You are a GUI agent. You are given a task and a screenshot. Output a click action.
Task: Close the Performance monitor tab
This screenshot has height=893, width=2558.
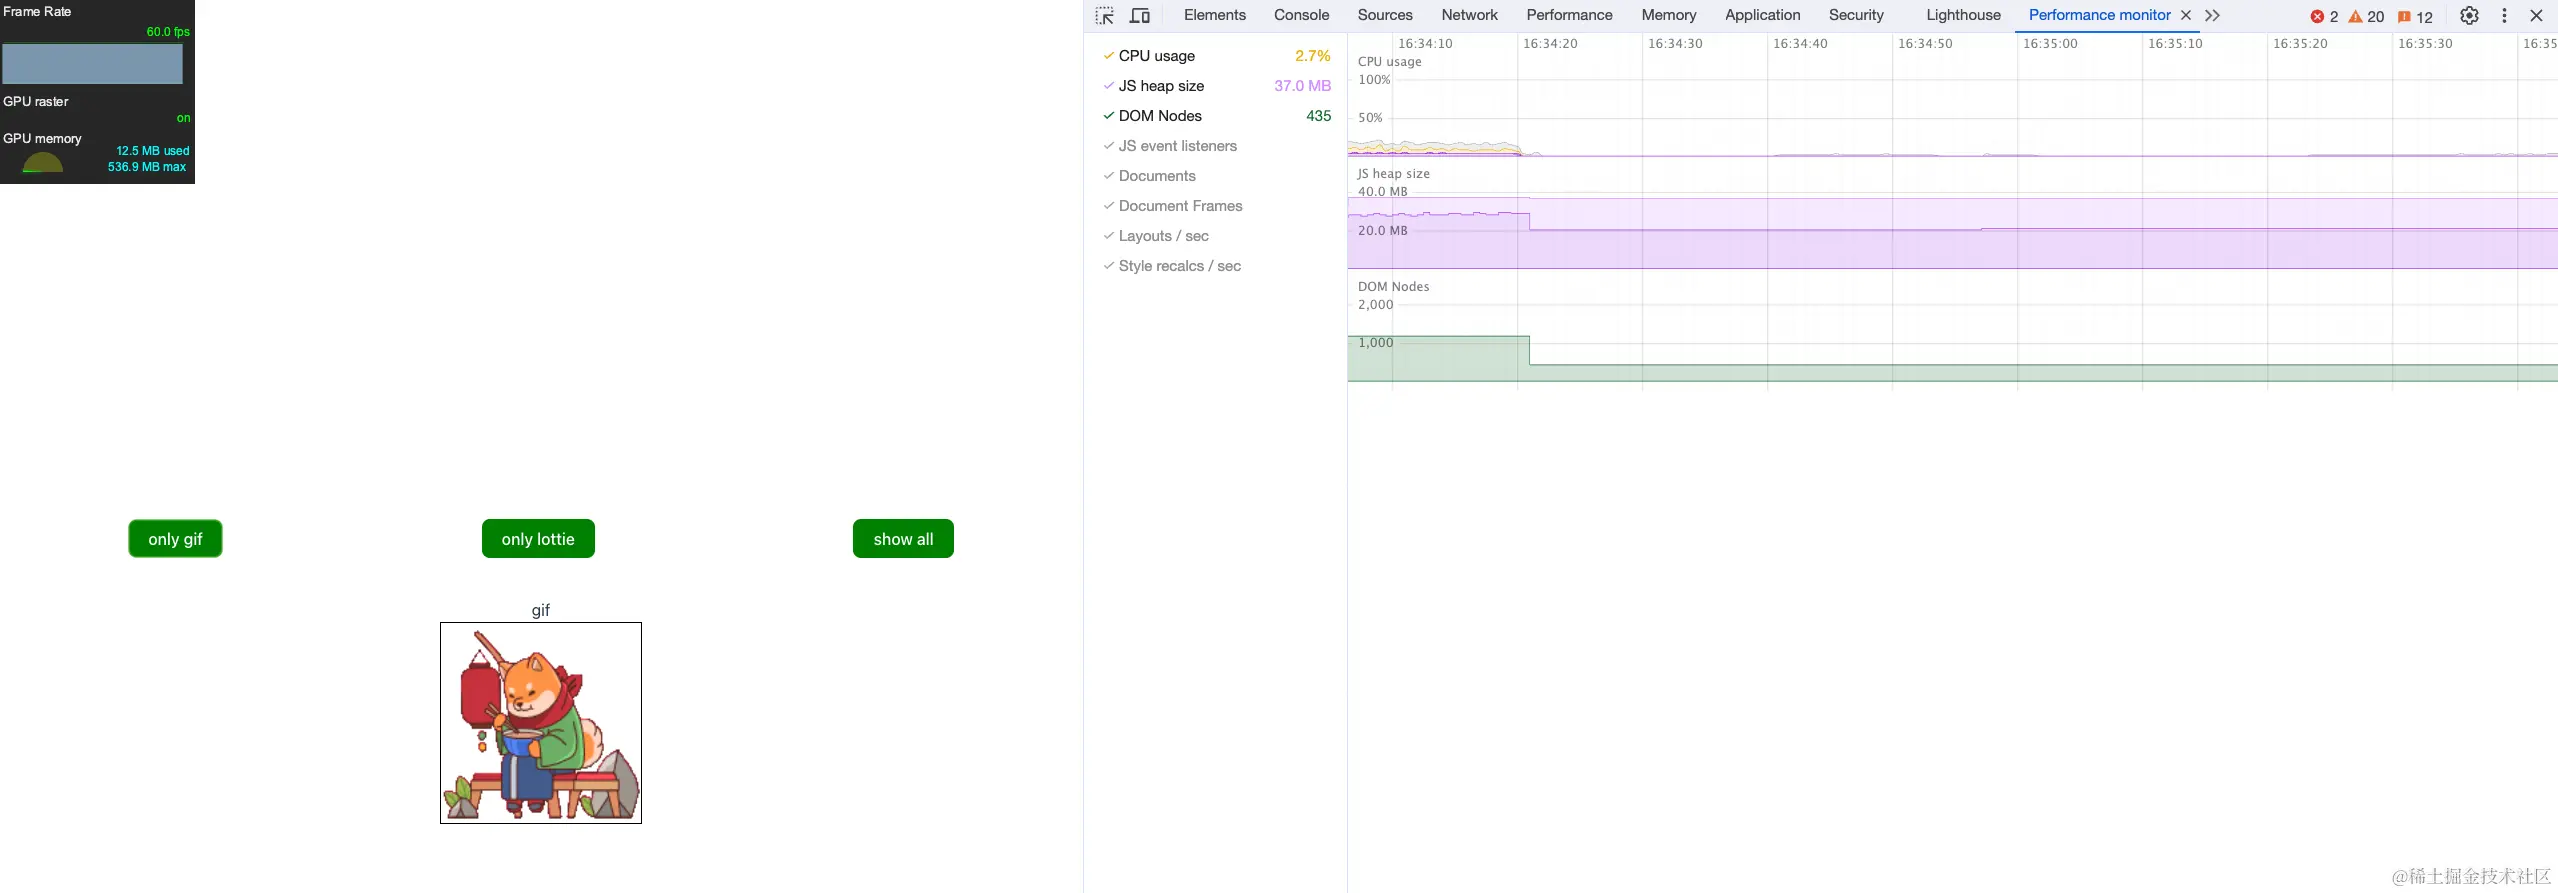(x=2186, y=15)
